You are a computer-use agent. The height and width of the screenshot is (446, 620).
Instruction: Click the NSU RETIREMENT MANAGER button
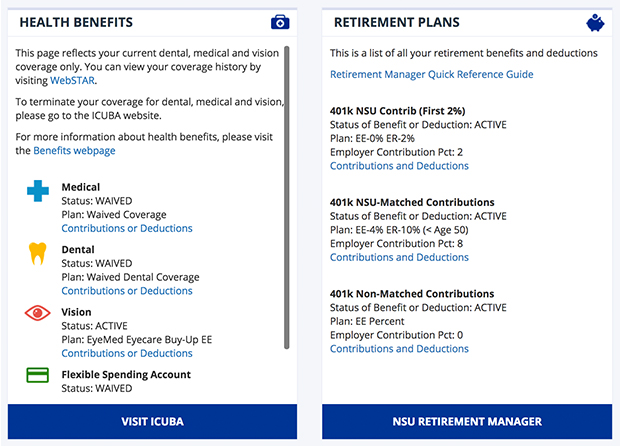tap(467, 421)
